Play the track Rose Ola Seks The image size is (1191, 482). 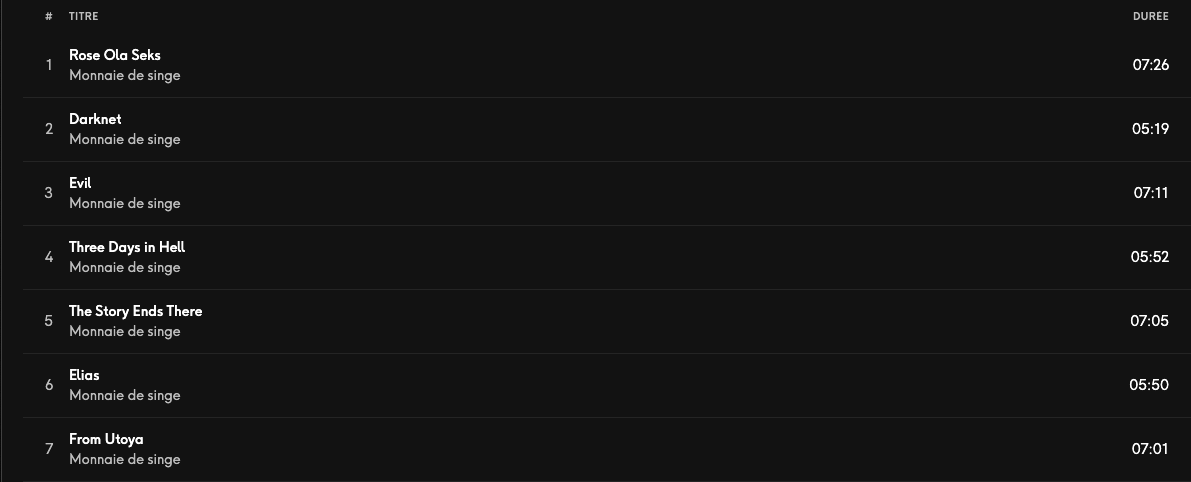tap(115, 55)
